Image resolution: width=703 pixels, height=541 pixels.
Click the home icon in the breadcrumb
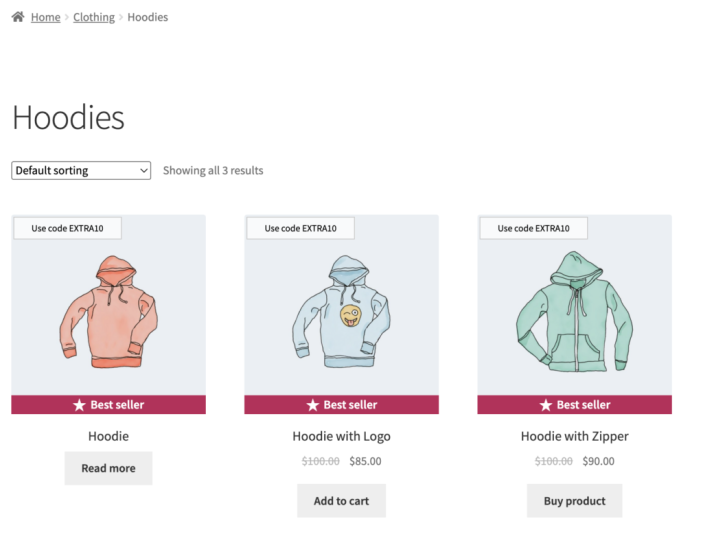click(18, 17)
